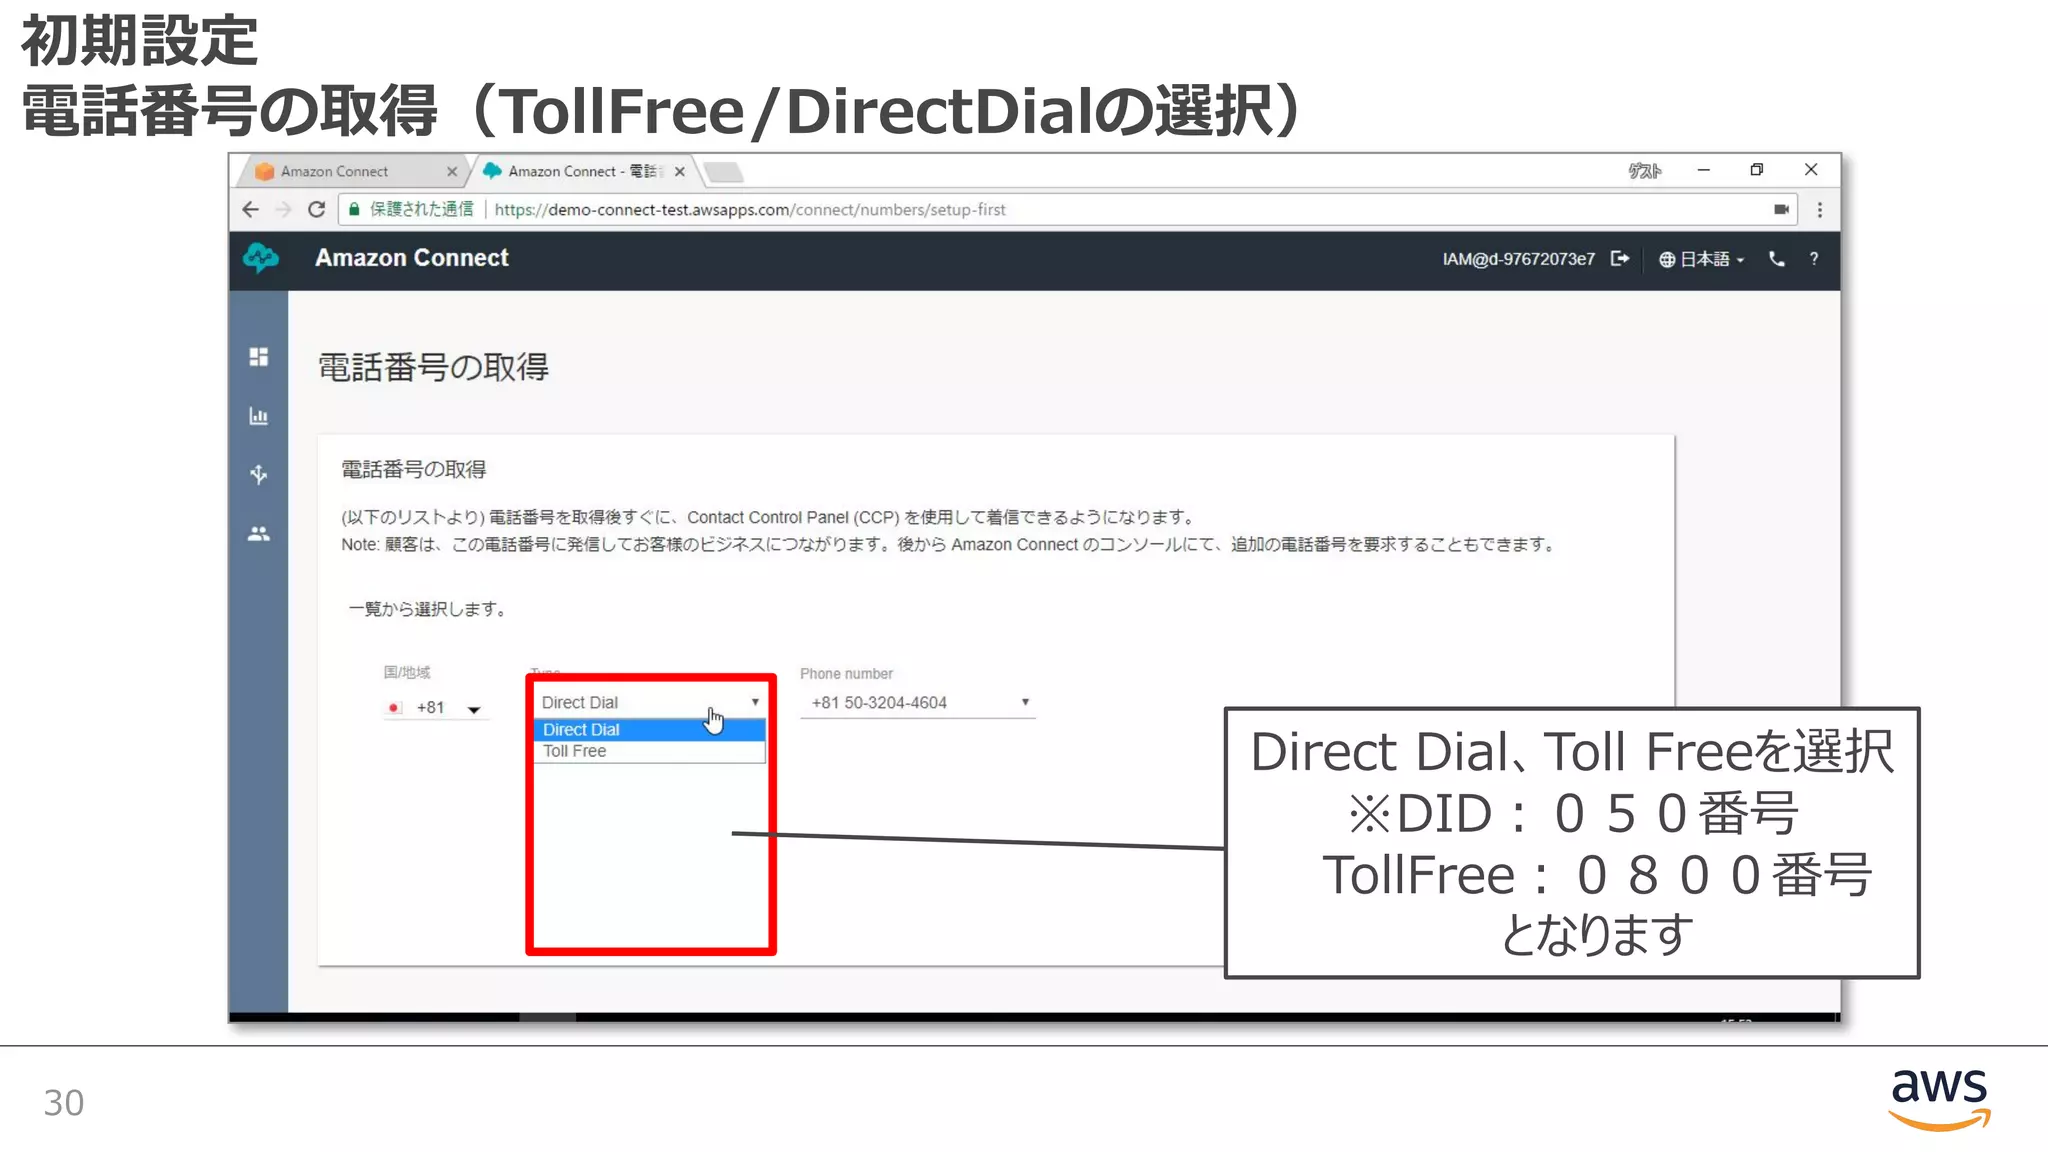Open the +81 50-3204-4604 phone number dropdown
This screenshot has height=1152, width=2048.
[x=917, y=702]
